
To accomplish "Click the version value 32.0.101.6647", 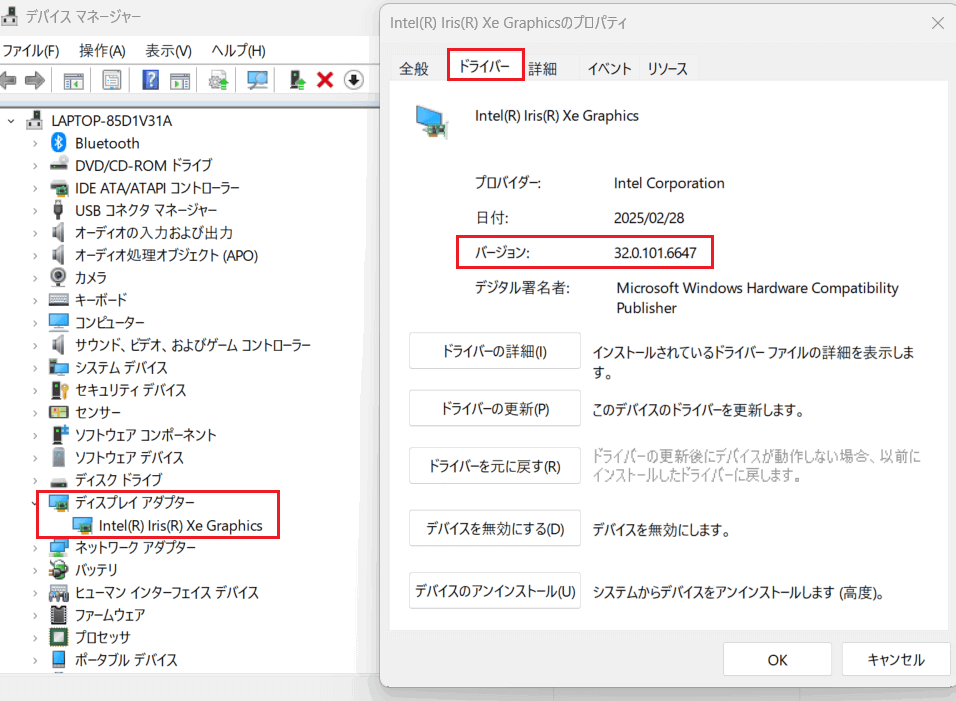I will click(x=655, y=252).
